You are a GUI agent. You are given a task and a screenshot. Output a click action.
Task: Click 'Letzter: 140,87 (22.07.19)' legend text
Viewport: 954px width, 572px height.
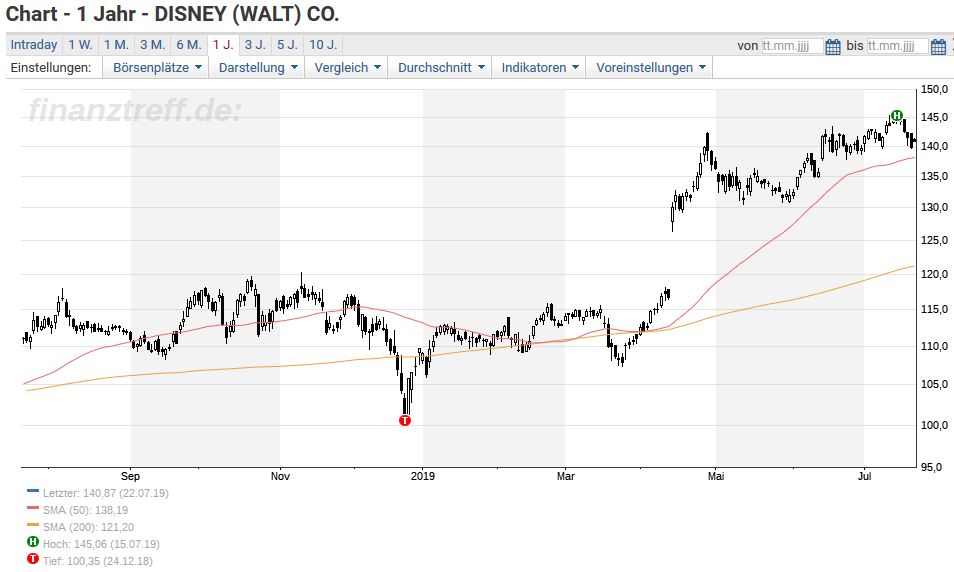point(106,493)
